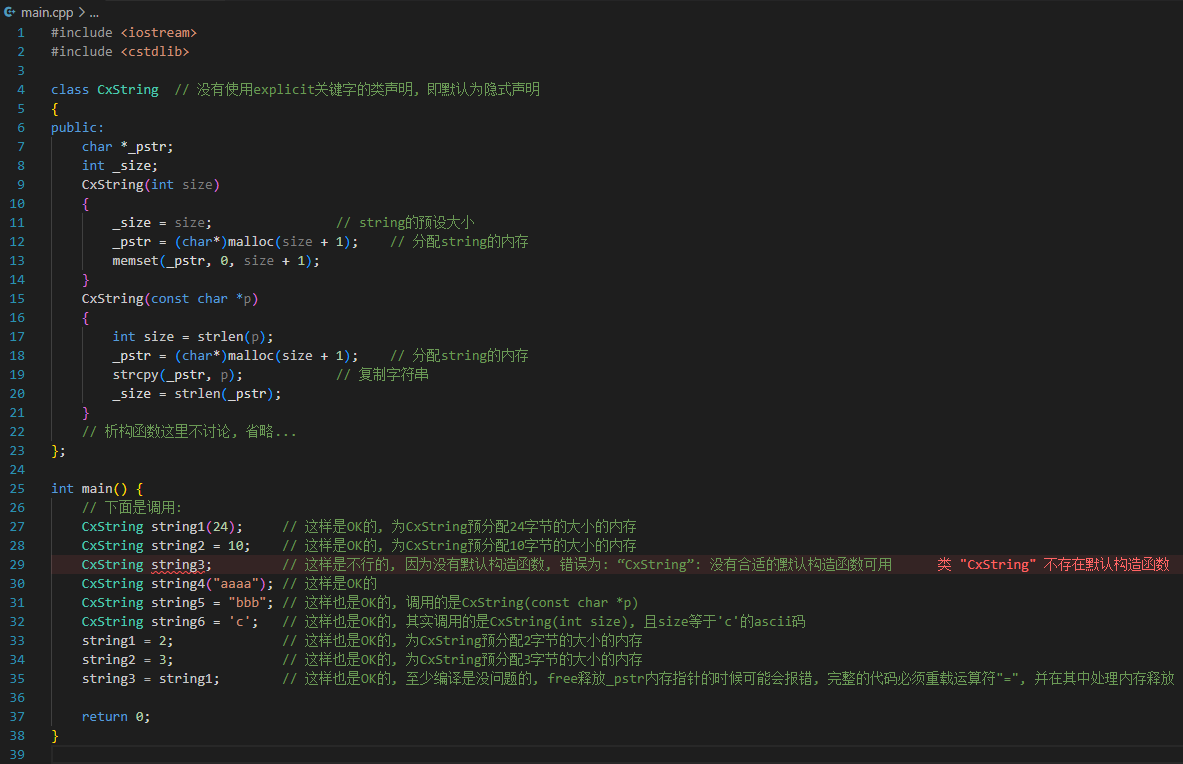
Task: Open the main.cpp breadcrumb item
Action: click(47, 12)
